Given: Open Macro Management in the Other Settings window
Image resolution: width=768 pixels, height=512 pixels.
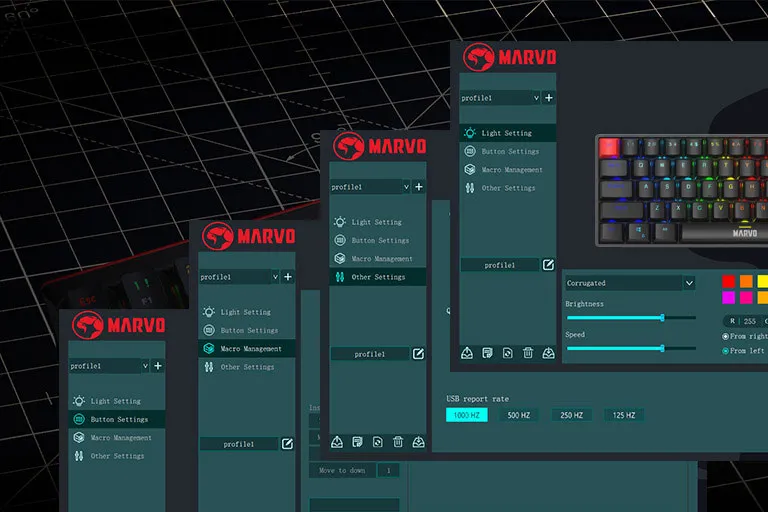Looking at the screenshot, I should (378, 259).
